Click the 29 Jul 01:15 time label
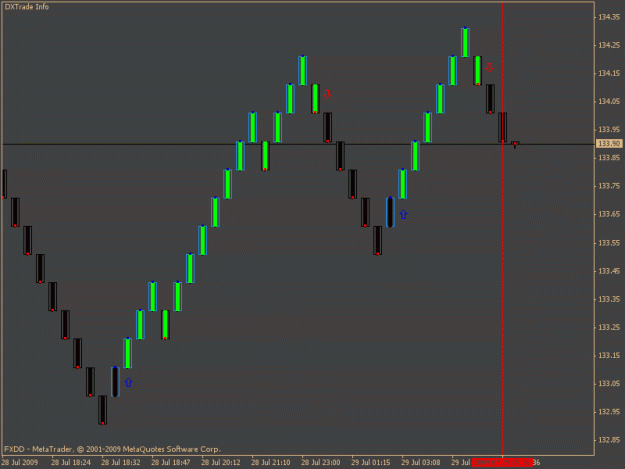Image resolution: width=625 pixels, height=469 pixels. coord(371,463)
